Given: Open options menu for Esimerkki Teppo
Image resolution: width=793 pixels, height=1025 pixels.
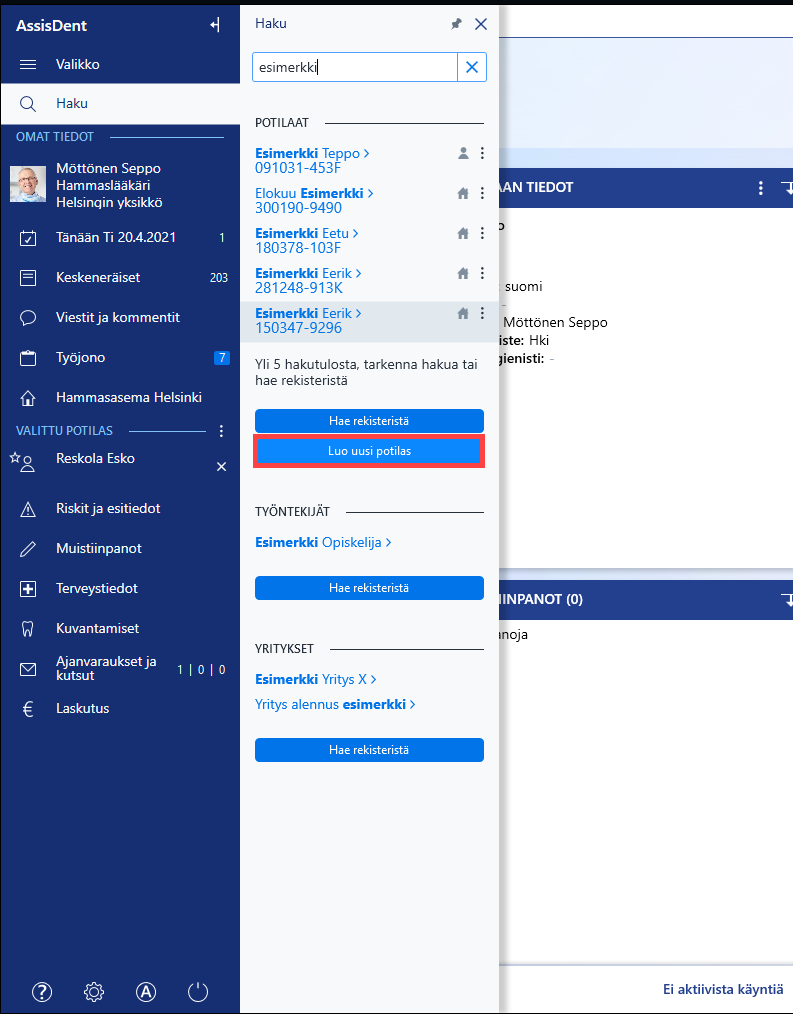Looking at the screenshot, I should click(x=482, y=153).
